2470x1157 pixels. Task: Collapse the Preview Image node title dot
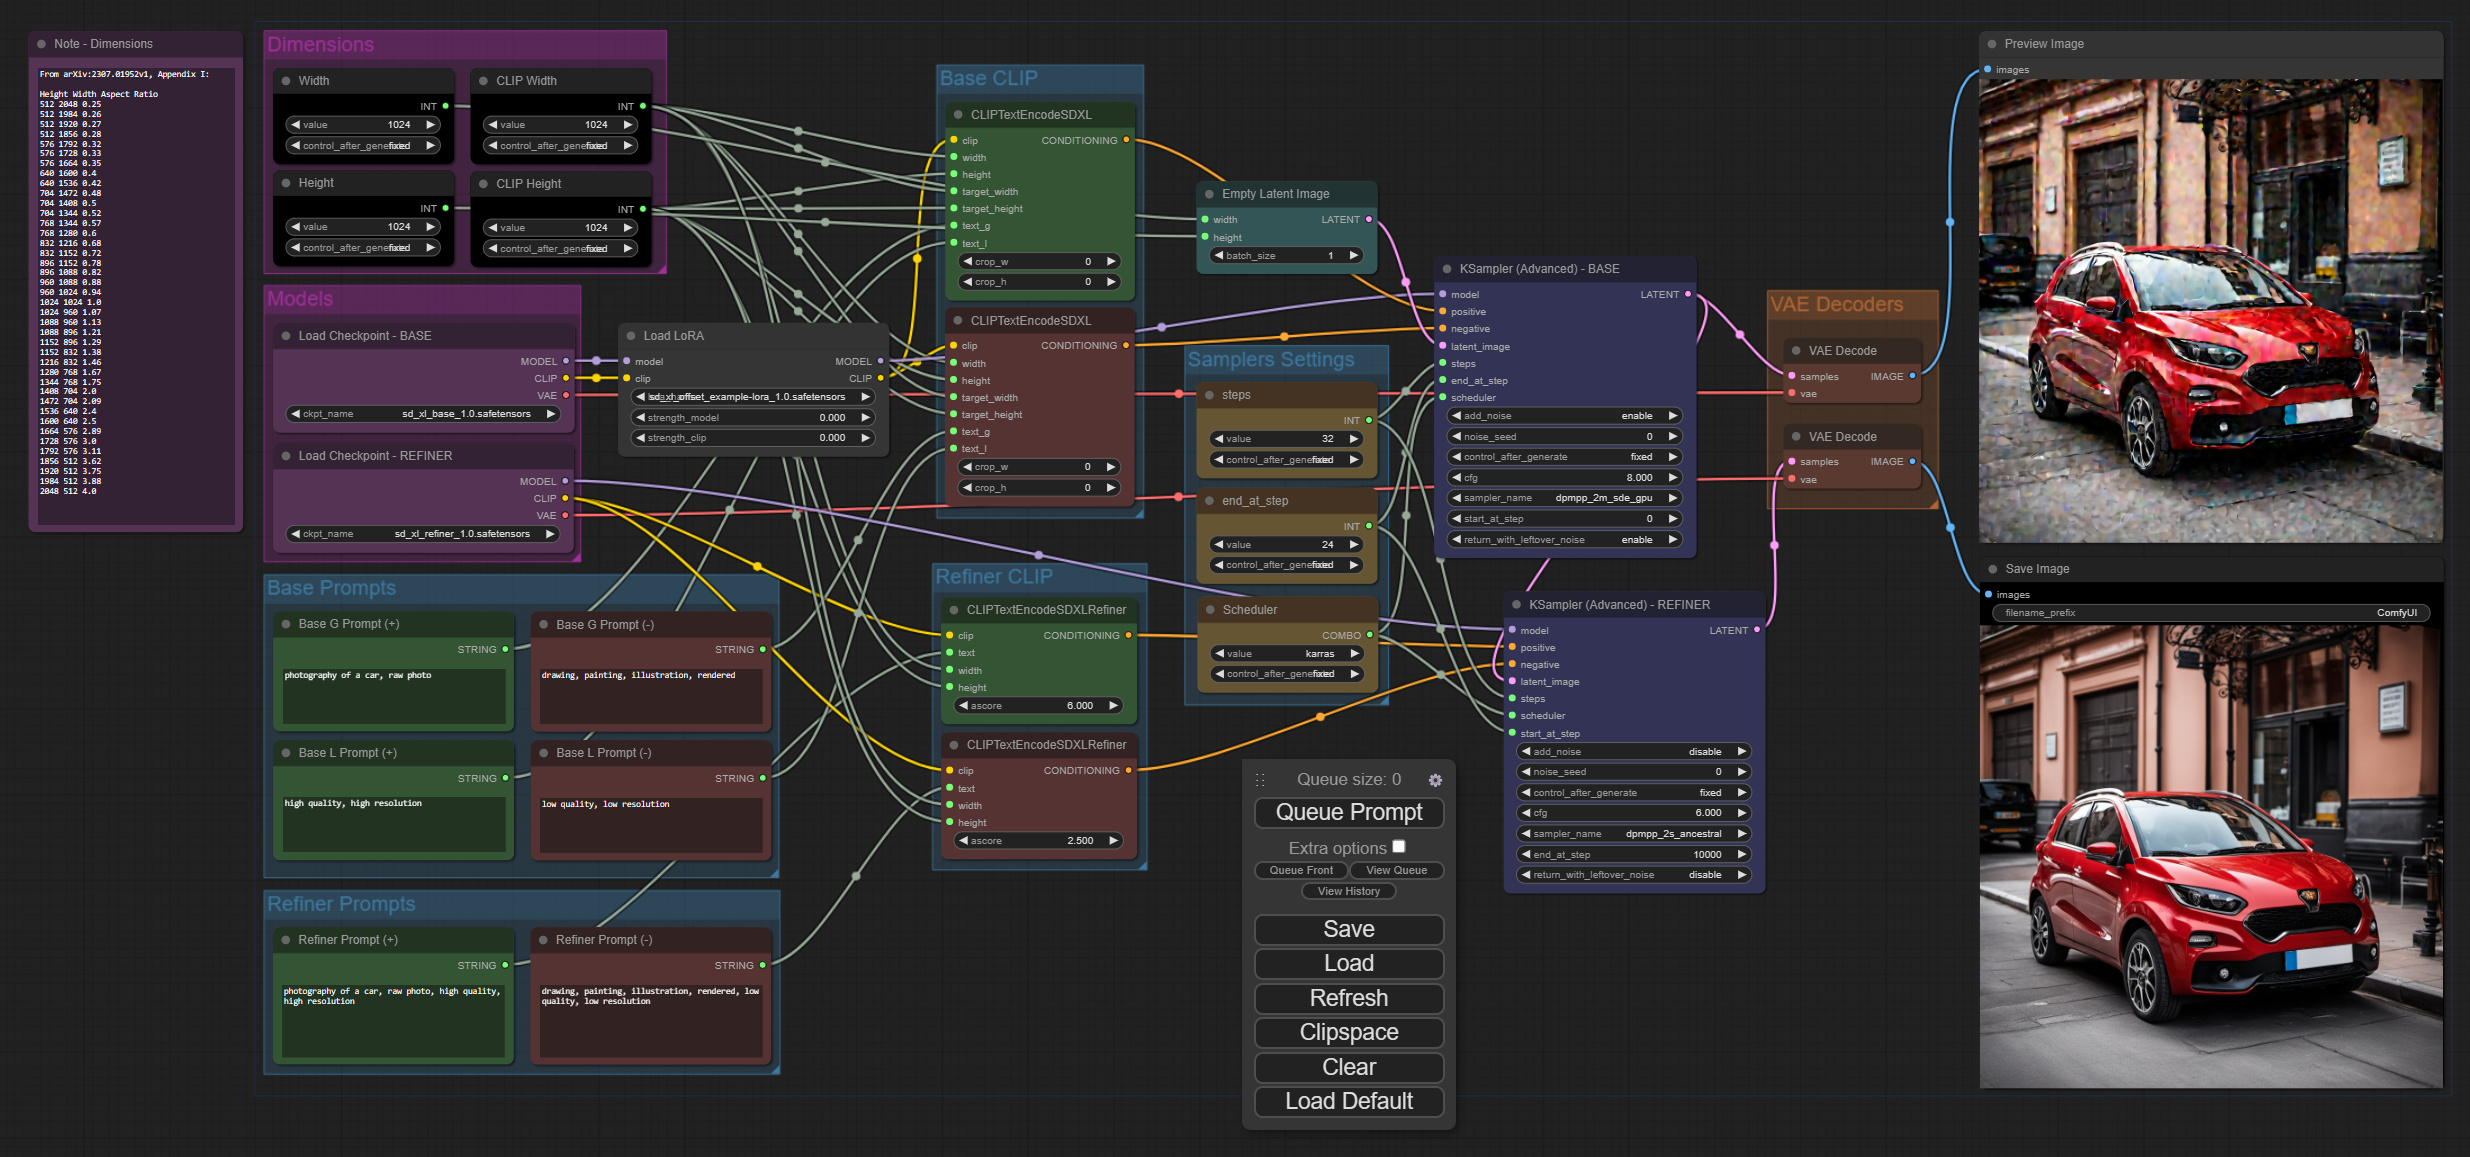tap(1992, 44)
